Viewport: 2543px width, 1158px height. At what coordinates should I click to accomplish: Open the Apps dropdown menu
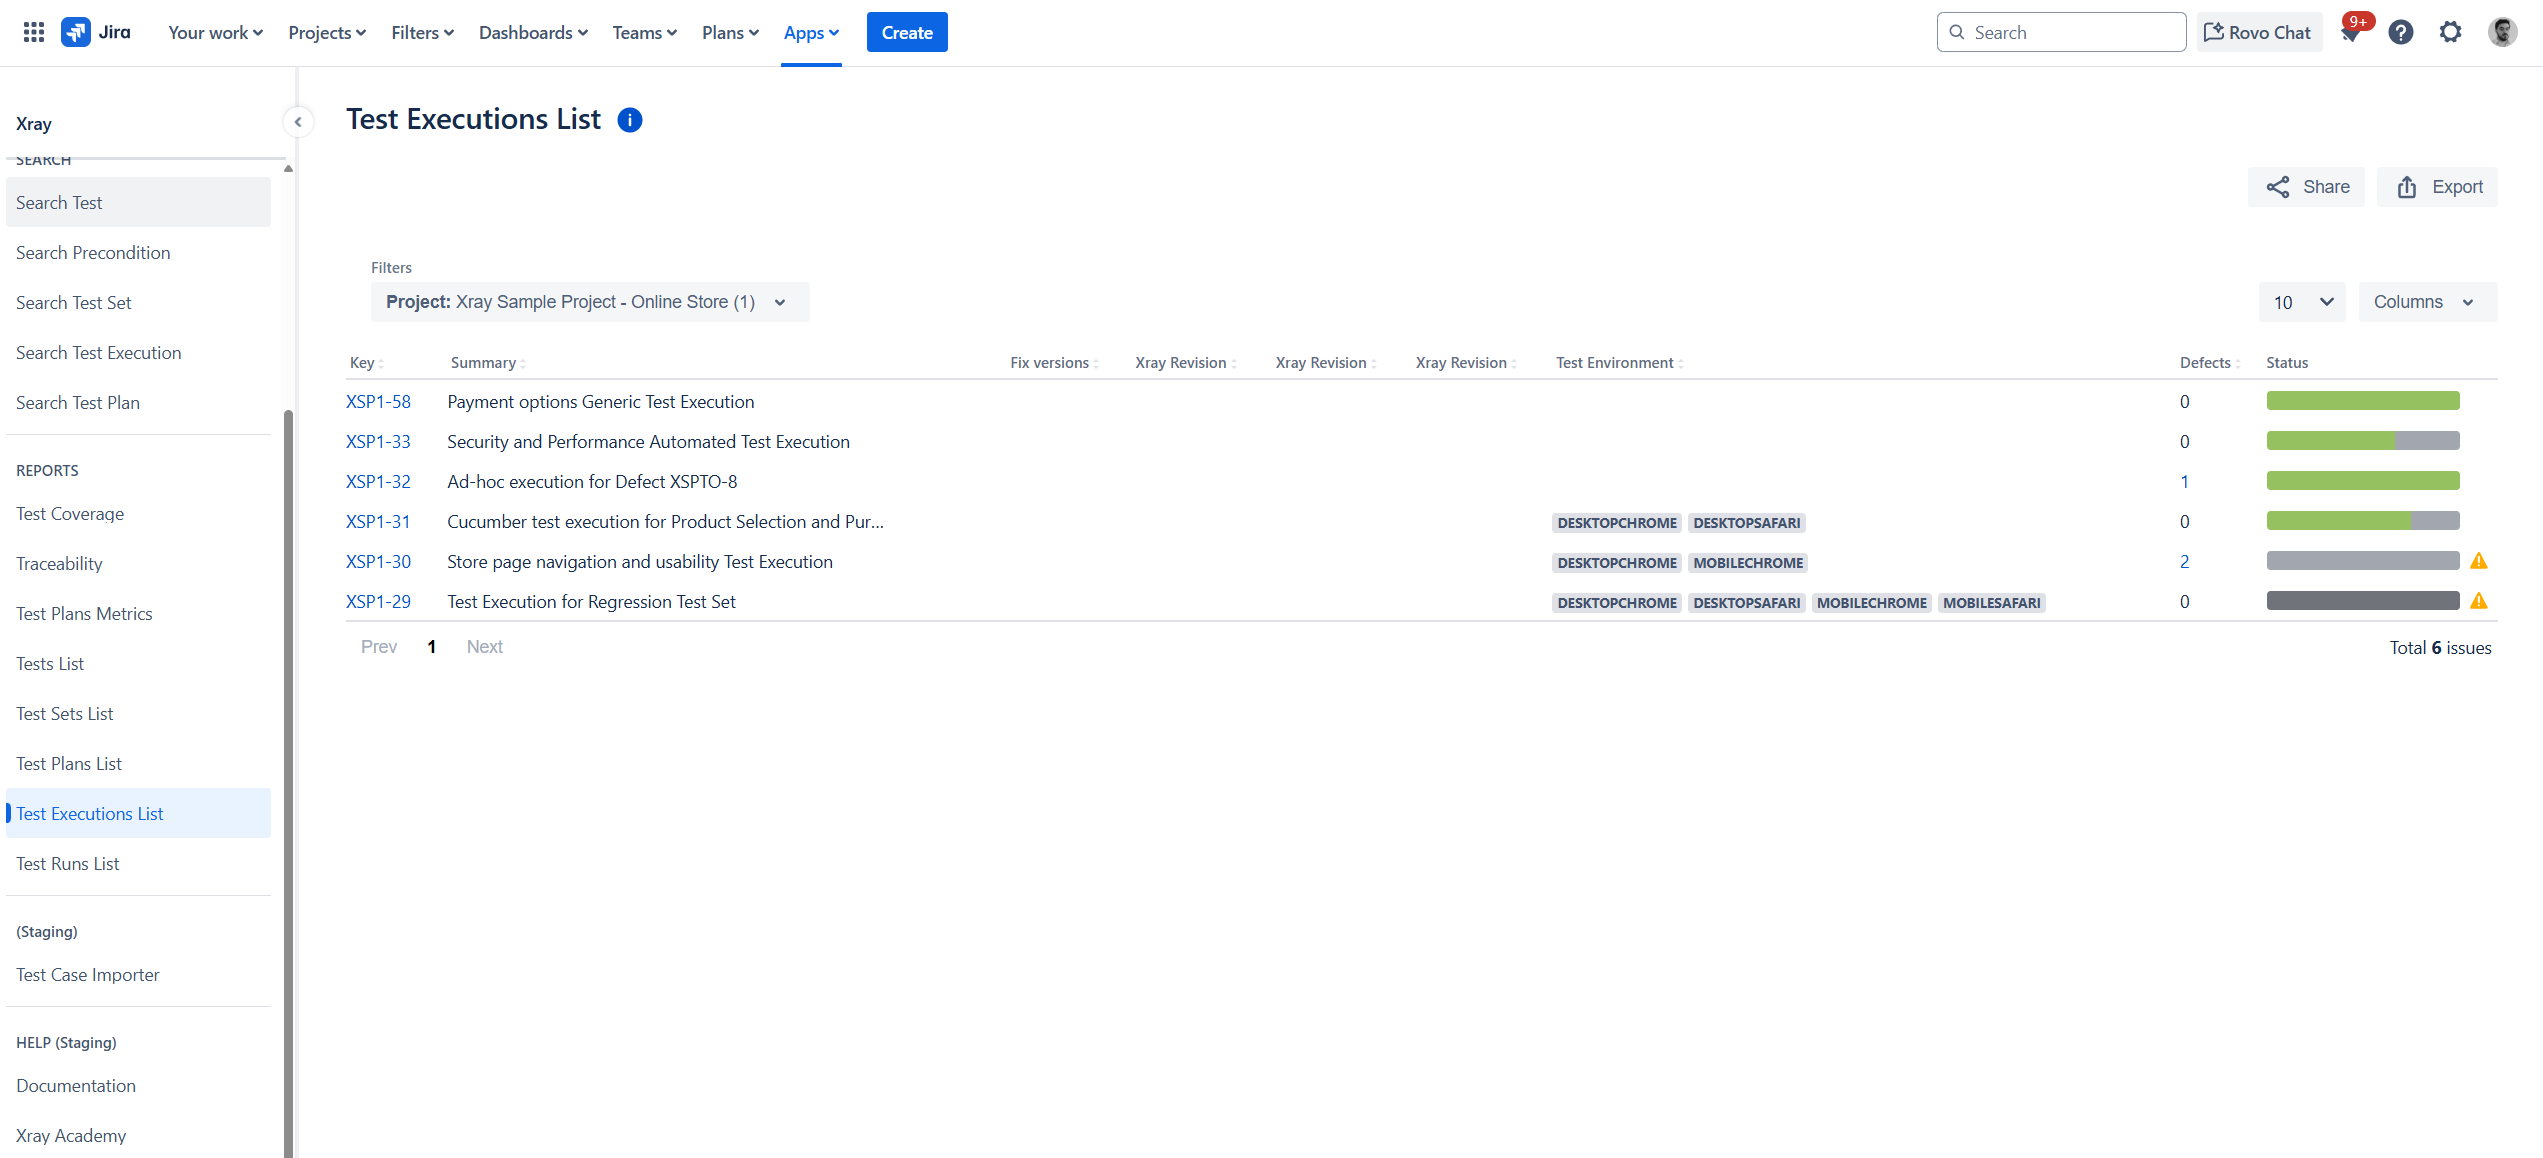point(811,32)
